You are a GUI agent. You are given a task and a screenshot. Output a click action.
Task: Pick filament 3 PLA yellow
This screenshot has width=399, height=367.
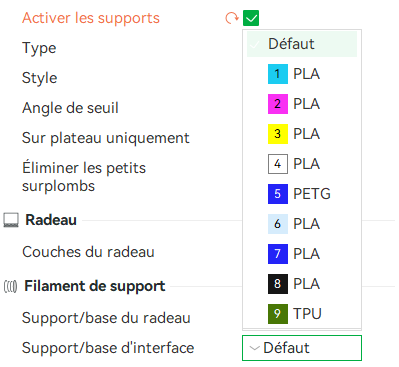[x=302, y=134]
